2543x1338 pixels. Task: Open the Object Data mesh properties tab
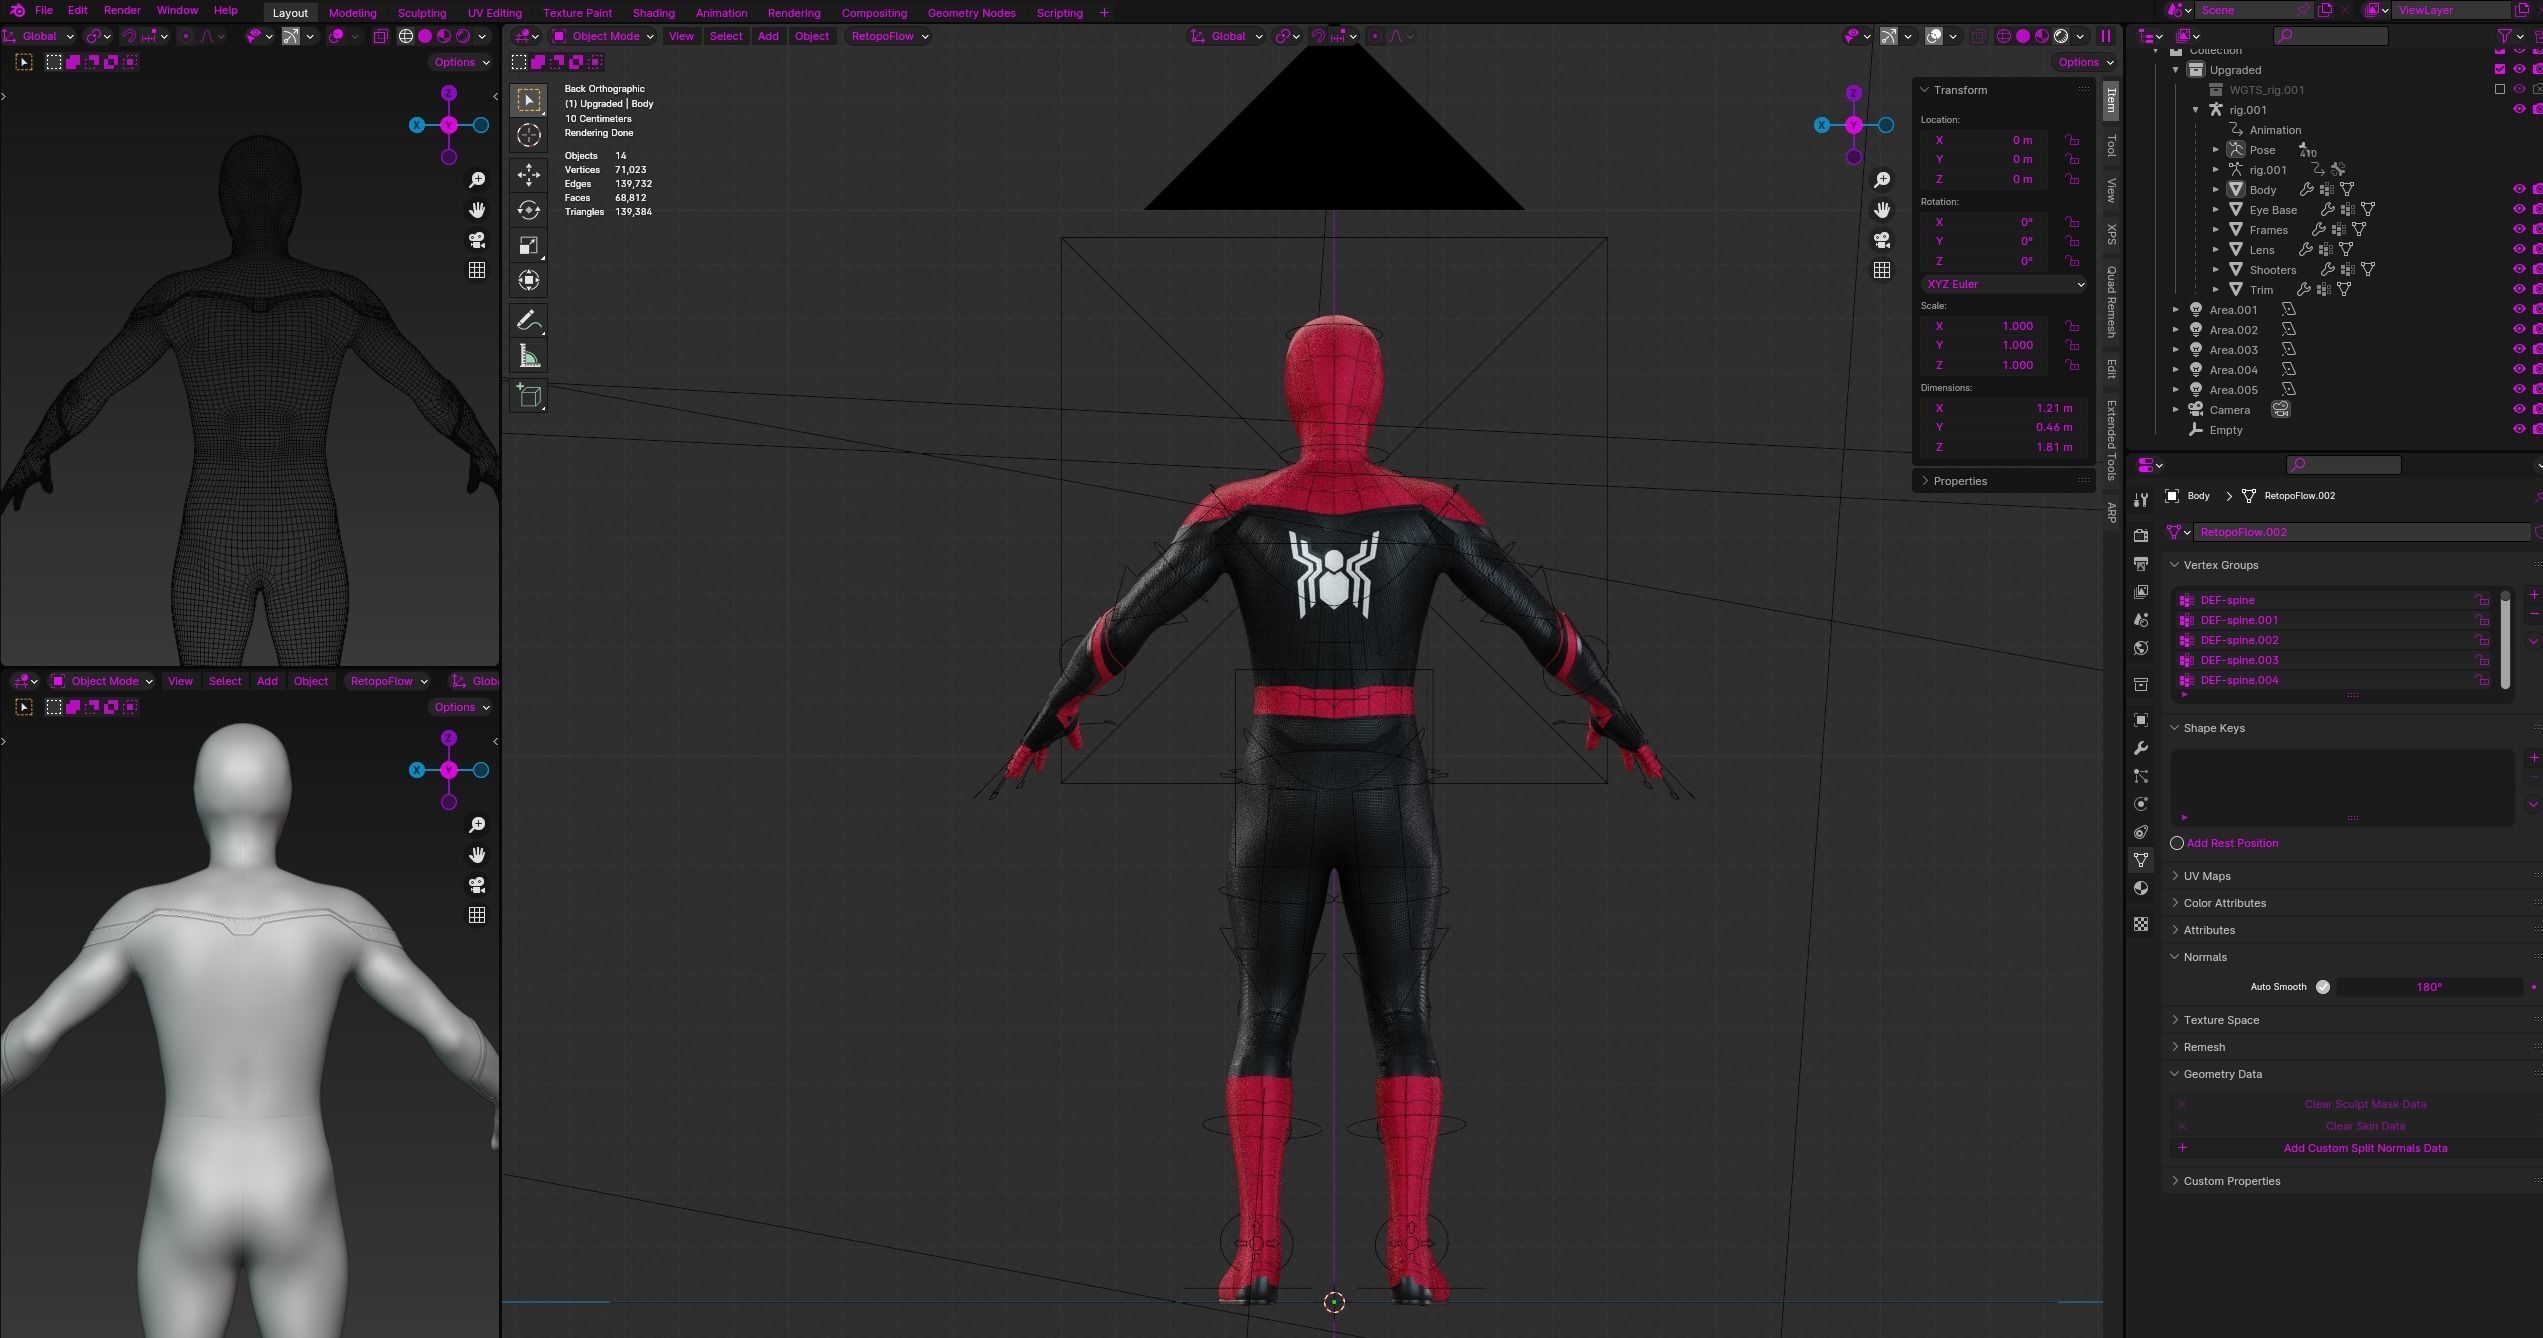coord(2141,860)
